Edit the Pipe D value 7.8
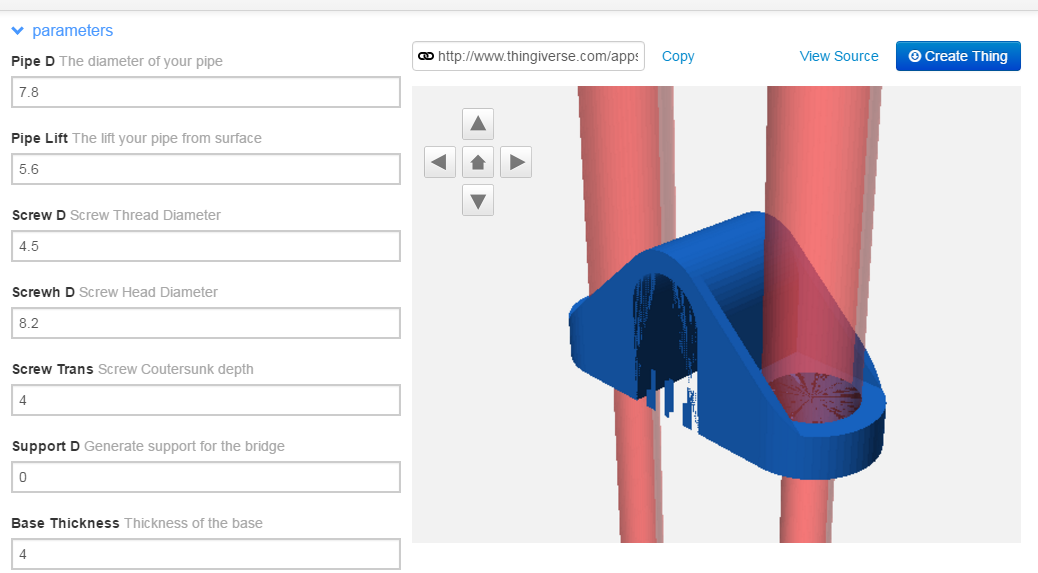The height and width of the screenshot is (573, 1038). click(206, 92)
